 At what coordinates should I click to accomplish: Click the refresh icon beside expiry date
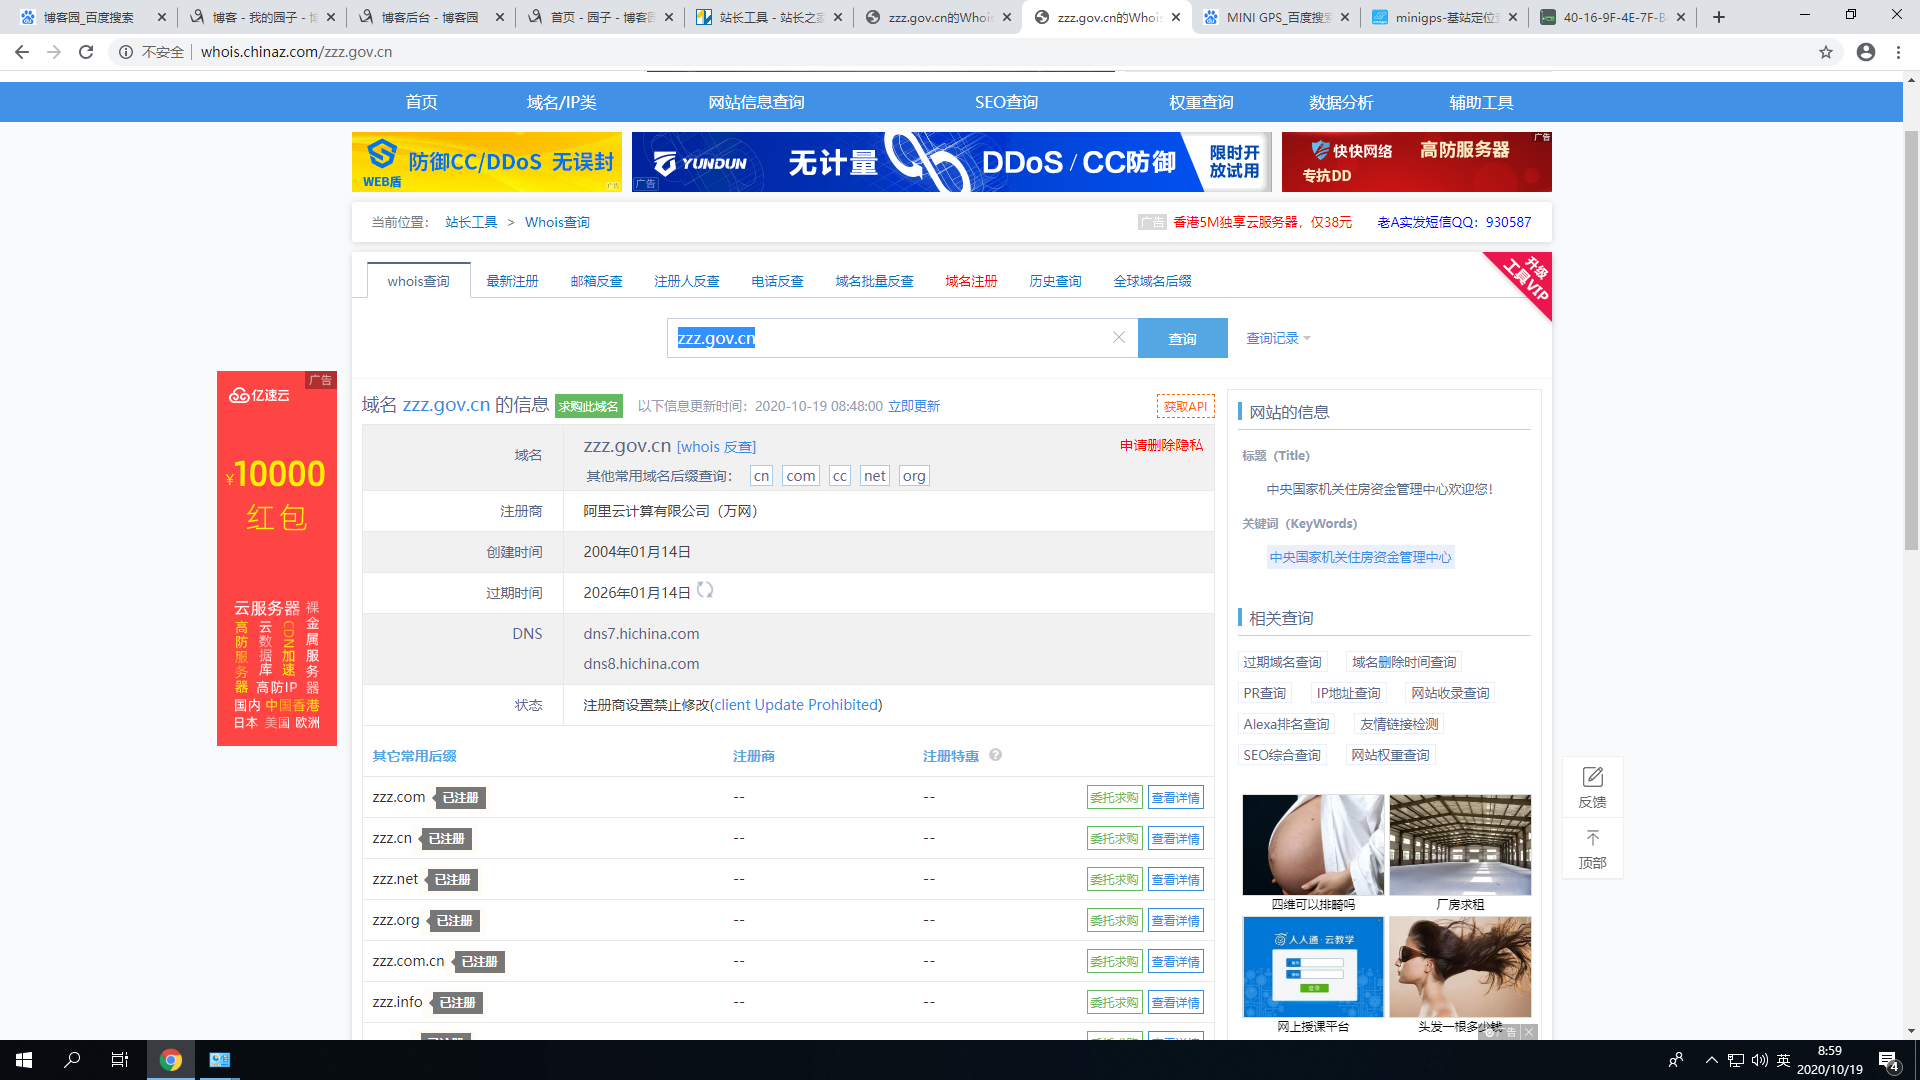point(705,591)
